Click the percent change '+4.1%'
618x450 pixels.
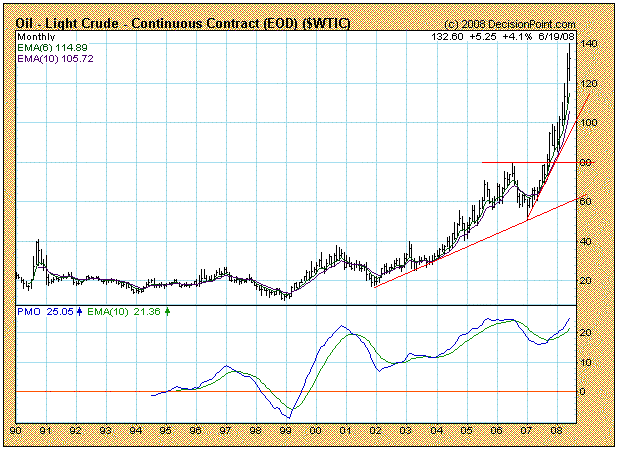(517, 37)
